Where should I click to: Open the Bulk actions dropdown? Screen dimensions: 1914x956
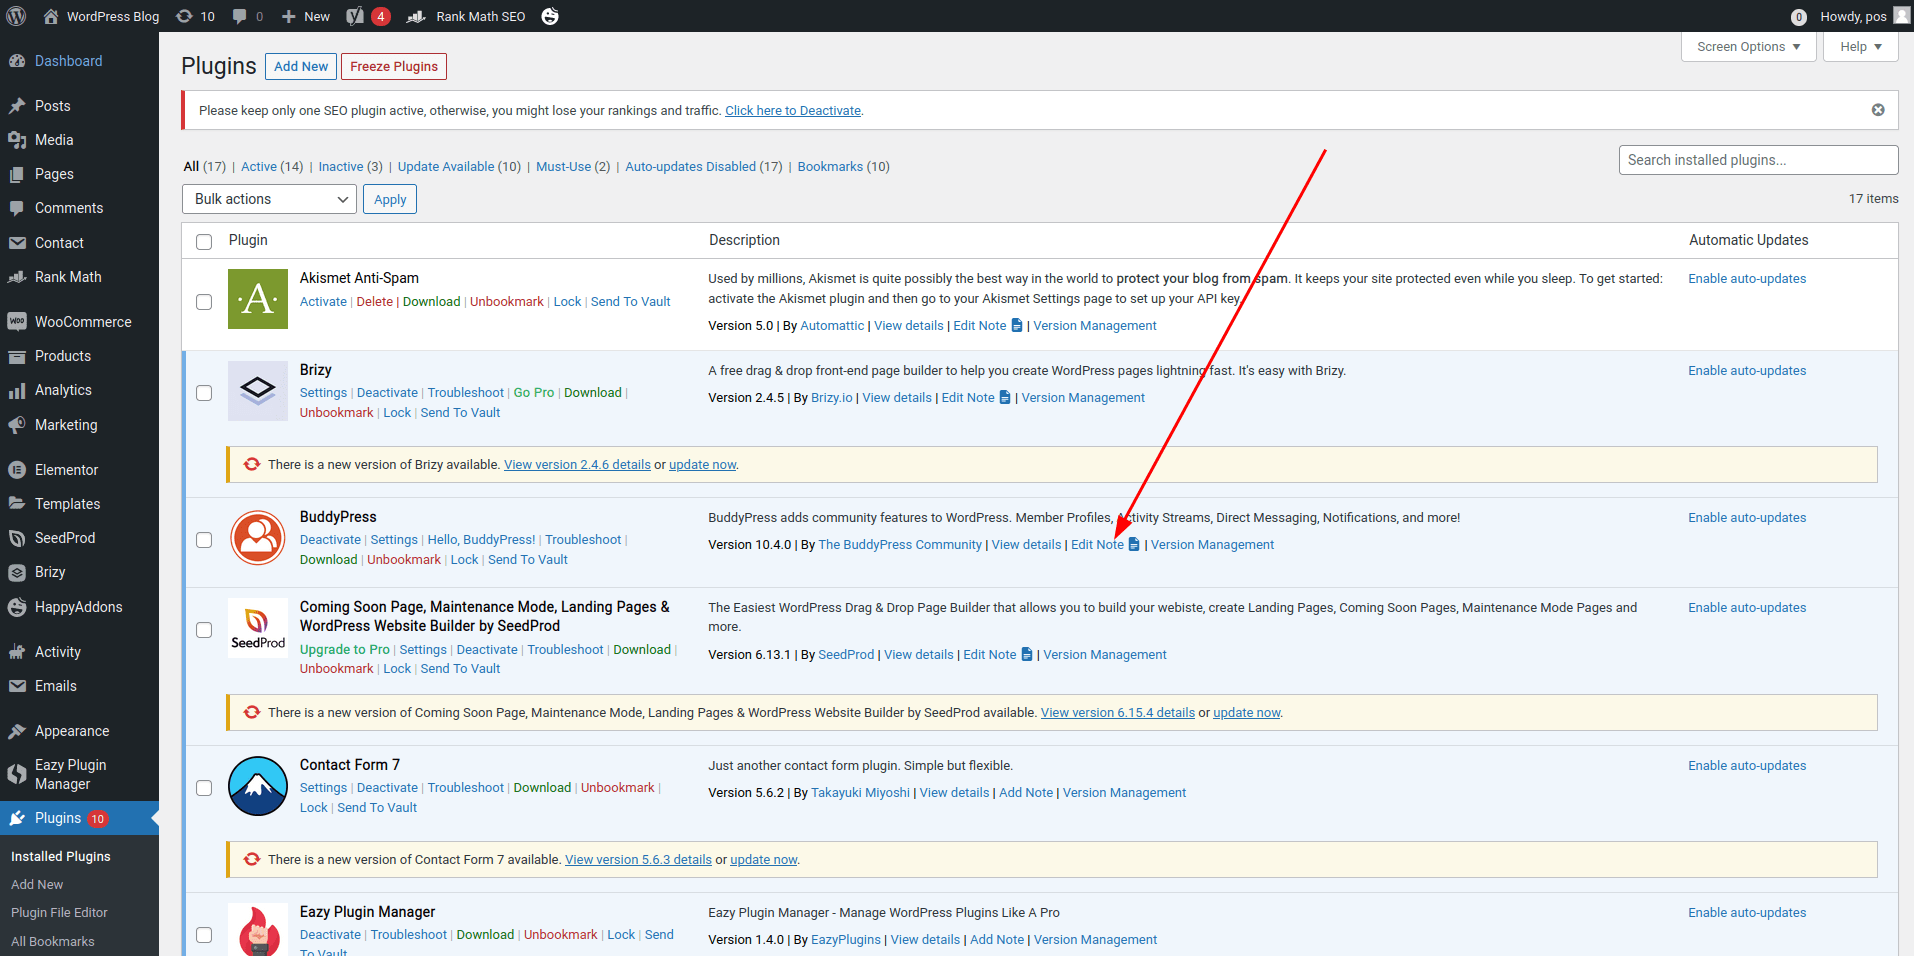270,199
